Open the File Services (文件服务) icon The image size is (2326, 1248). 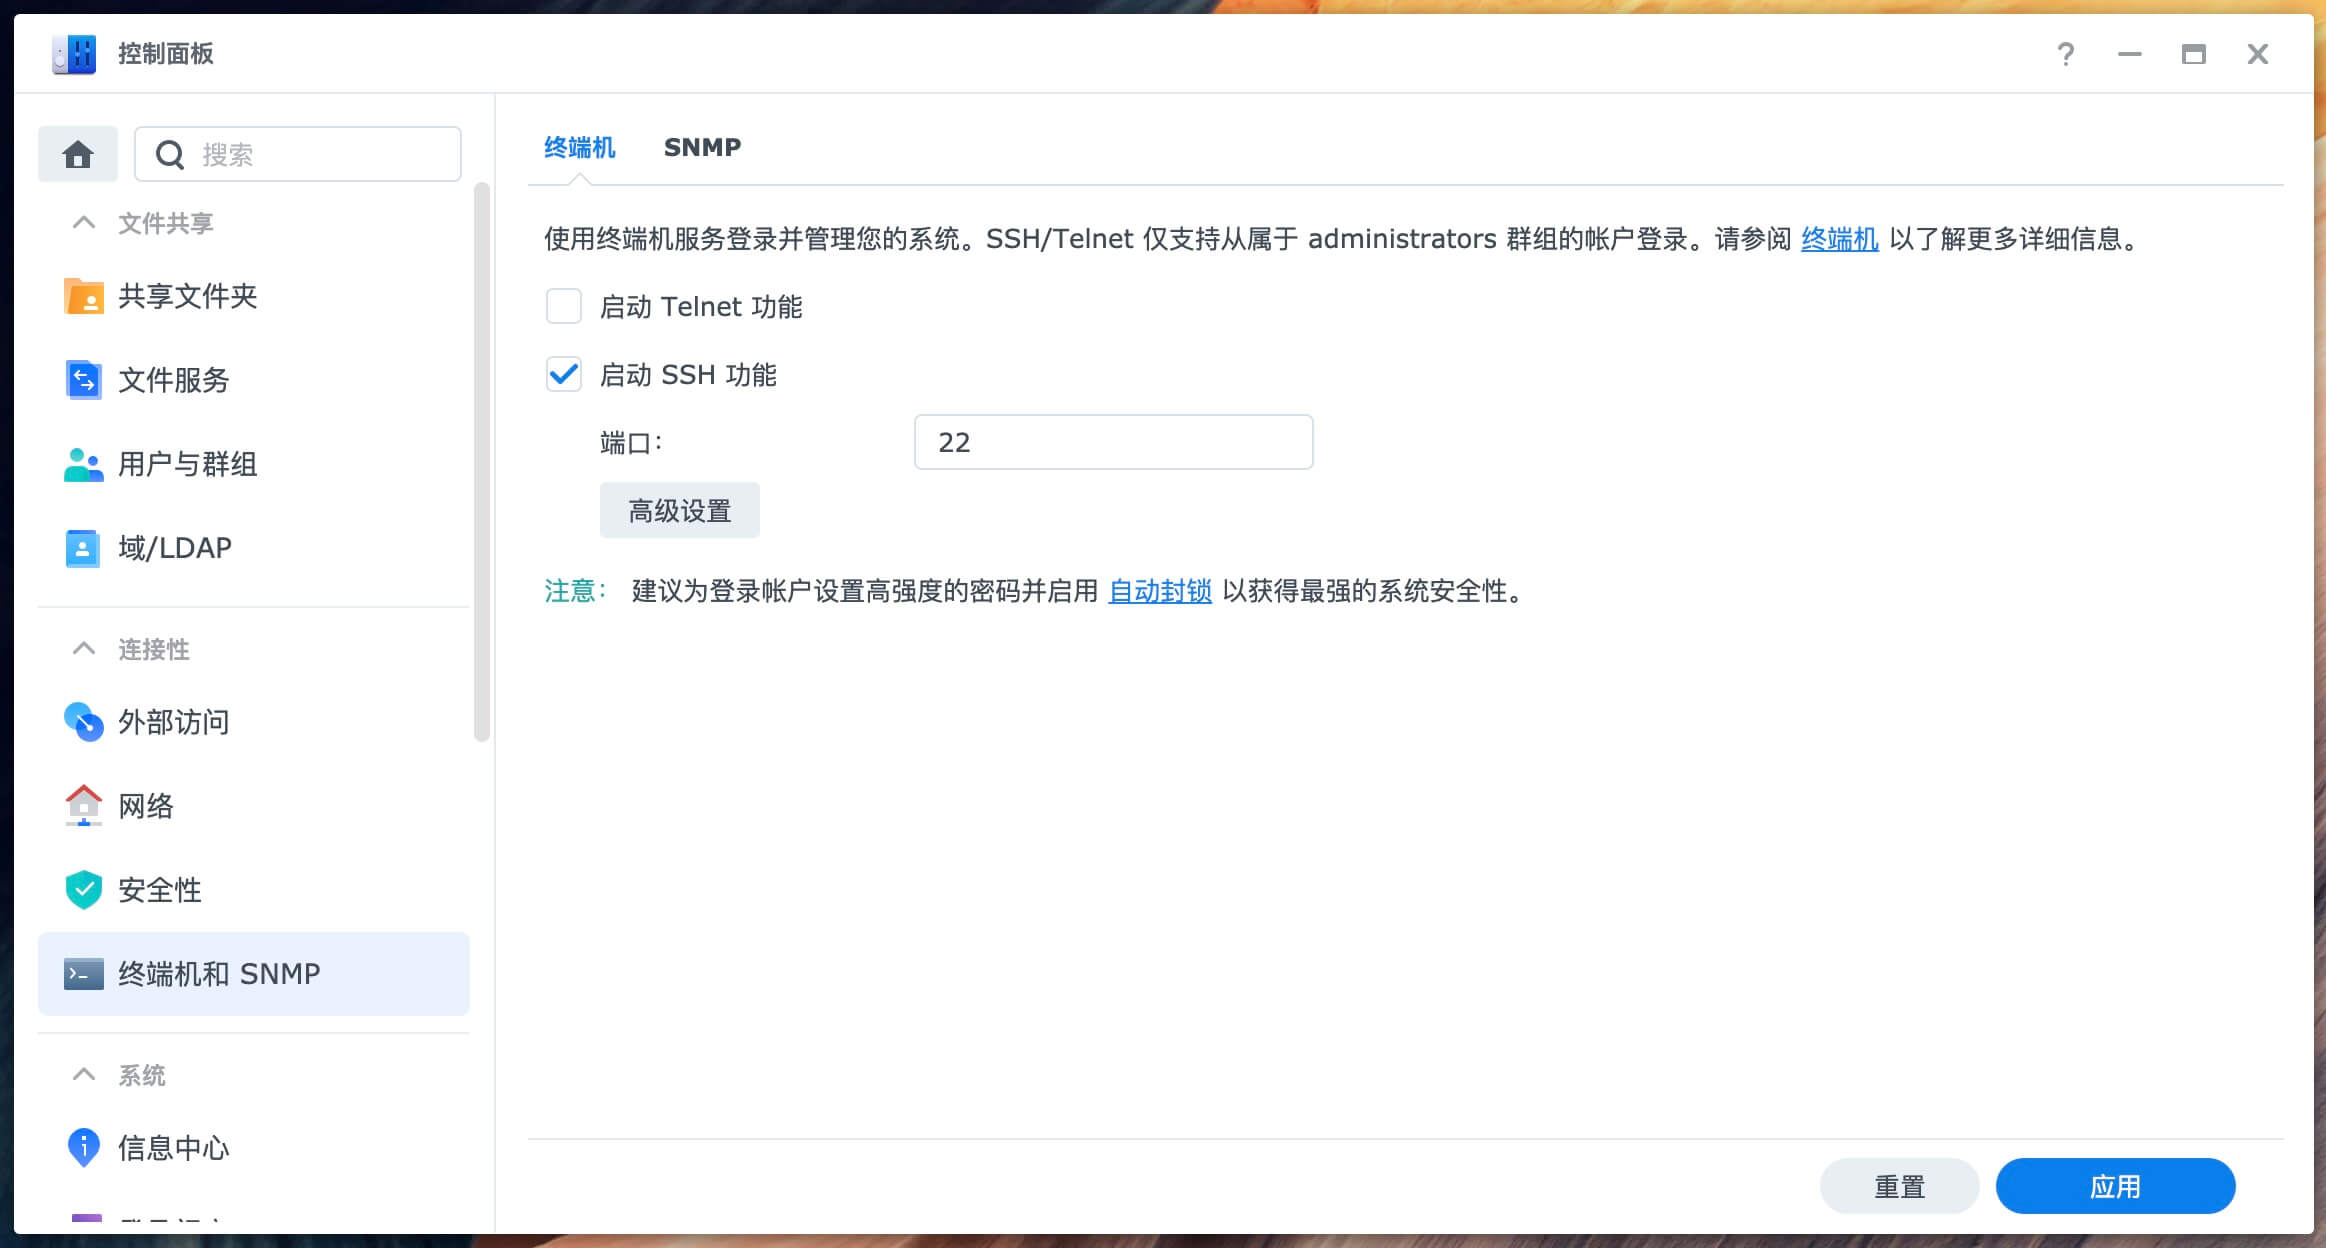[84, 380]
